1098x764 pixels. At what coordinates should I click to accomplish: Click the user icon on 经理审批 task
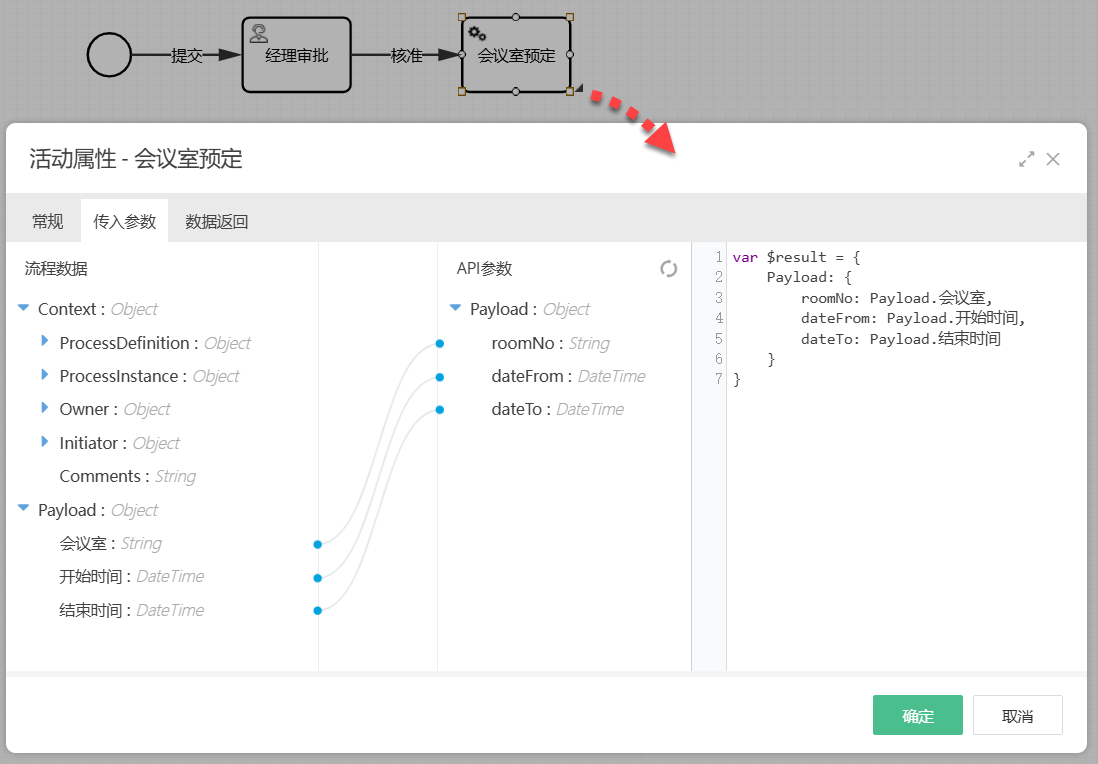(258, 33)
